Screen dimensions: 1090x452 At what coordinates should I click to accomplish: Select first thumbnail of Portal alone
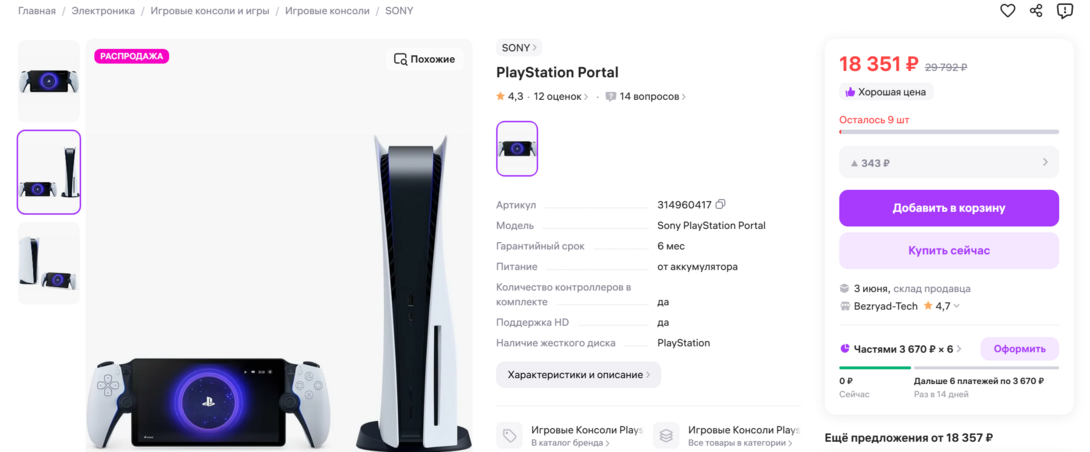(49, 81)
